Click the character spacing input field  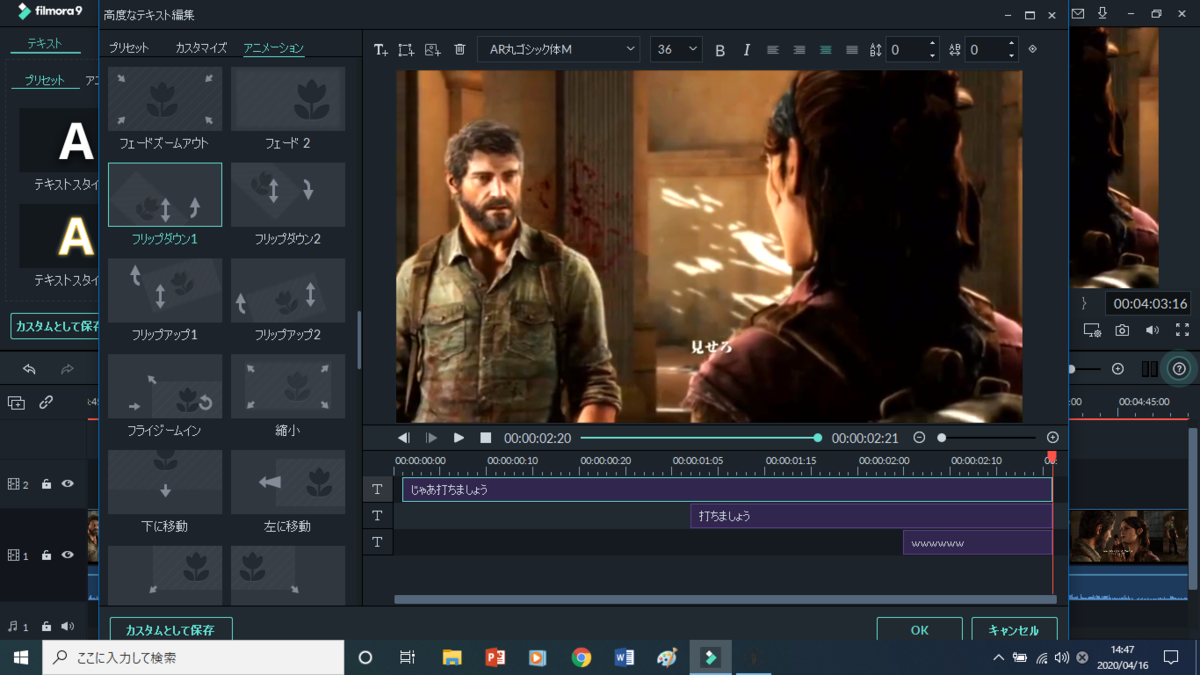[986, 49]
